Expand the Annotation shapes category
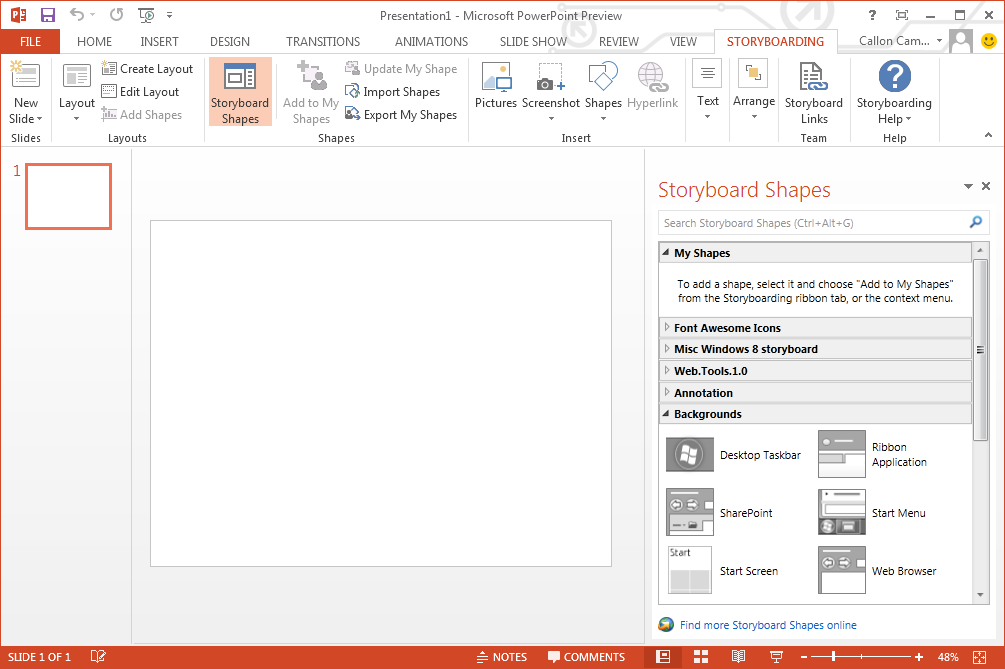Image resolution: width=1005 pixels, height=669 pixels. point(703,393)
